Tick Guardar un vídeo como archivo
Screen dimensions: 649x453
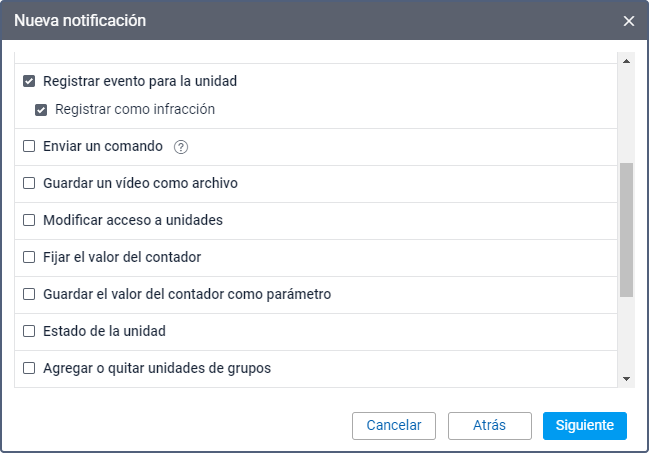pyautogui.click(x=29, y=183)
